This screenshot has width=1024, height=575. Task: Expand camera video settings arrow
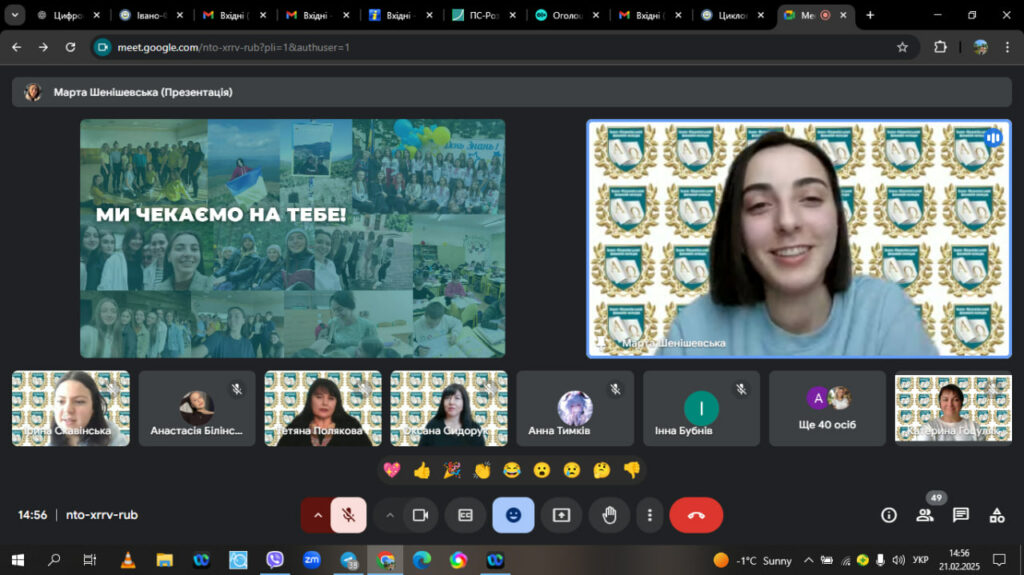[x=389, y=515]
